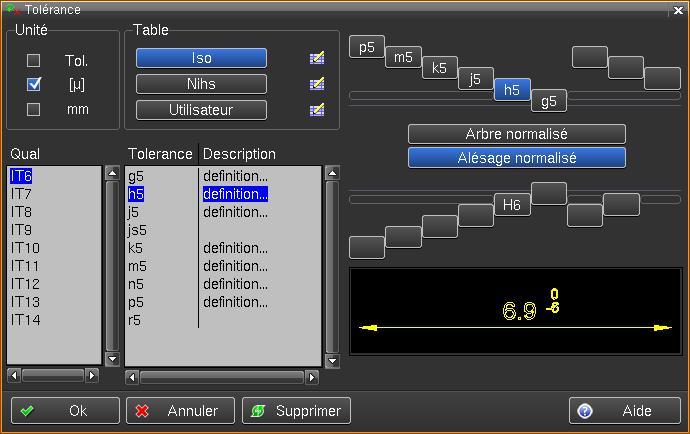The height and width of the screenshot is (434, 690).
Task: Click the edit icon beside the Iso table
Action: pos(317,58)
